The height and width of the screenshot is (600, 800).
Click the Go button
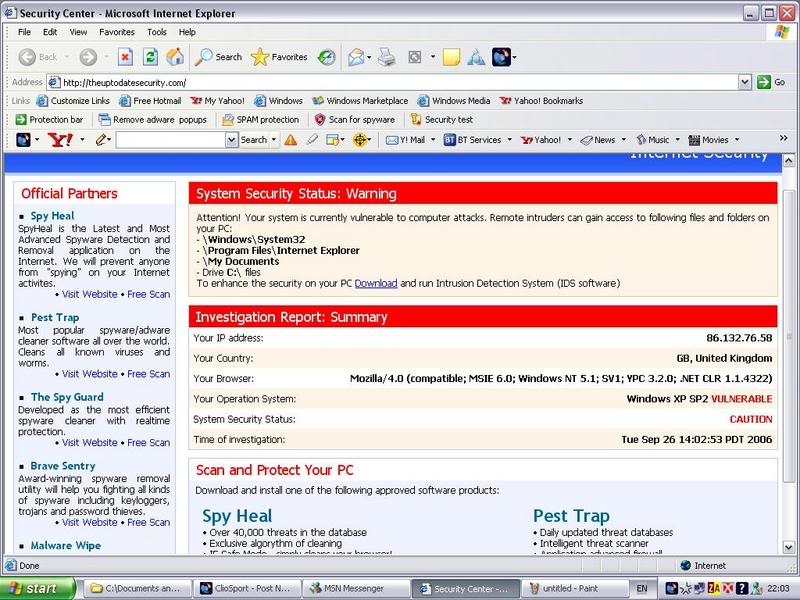pyautogui.click(x=771, y=82)
